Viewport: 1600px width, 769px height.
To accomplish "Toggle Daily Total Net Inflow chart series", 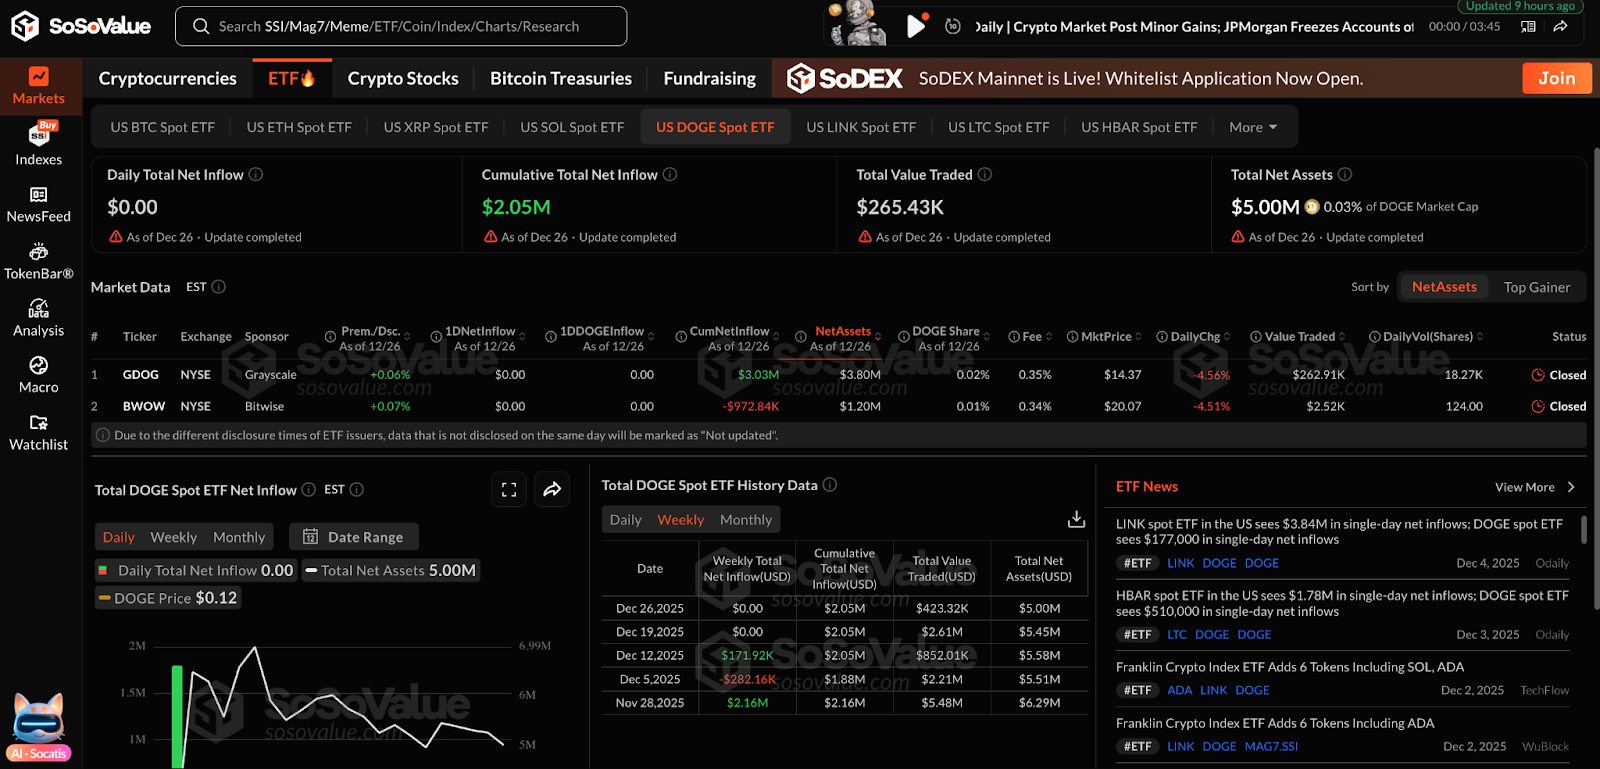I will point(196,571).
